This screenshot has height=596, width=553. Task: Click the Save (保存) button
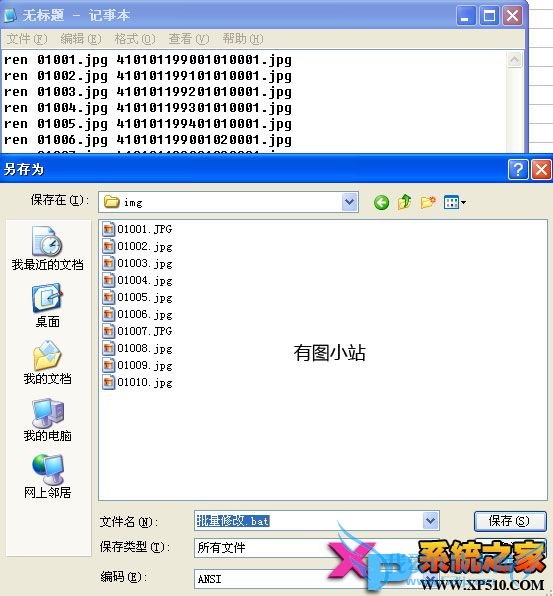click(x=510, y=521)
